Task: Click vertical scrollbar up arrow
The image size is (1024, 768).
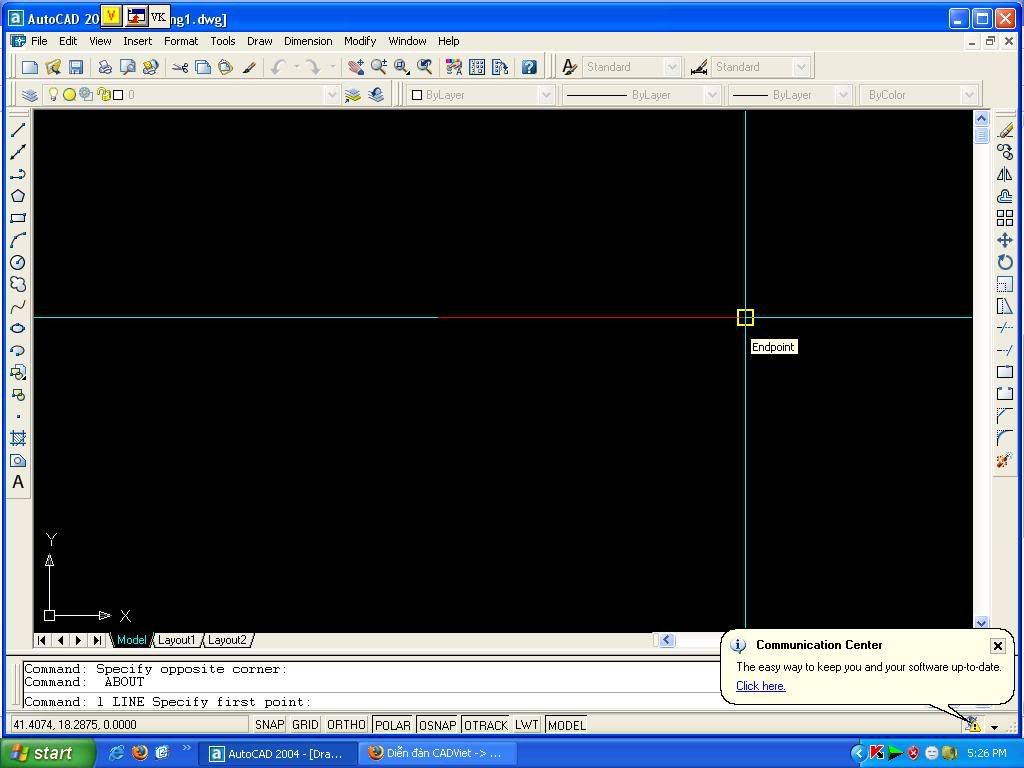Action: coord(981,118)
